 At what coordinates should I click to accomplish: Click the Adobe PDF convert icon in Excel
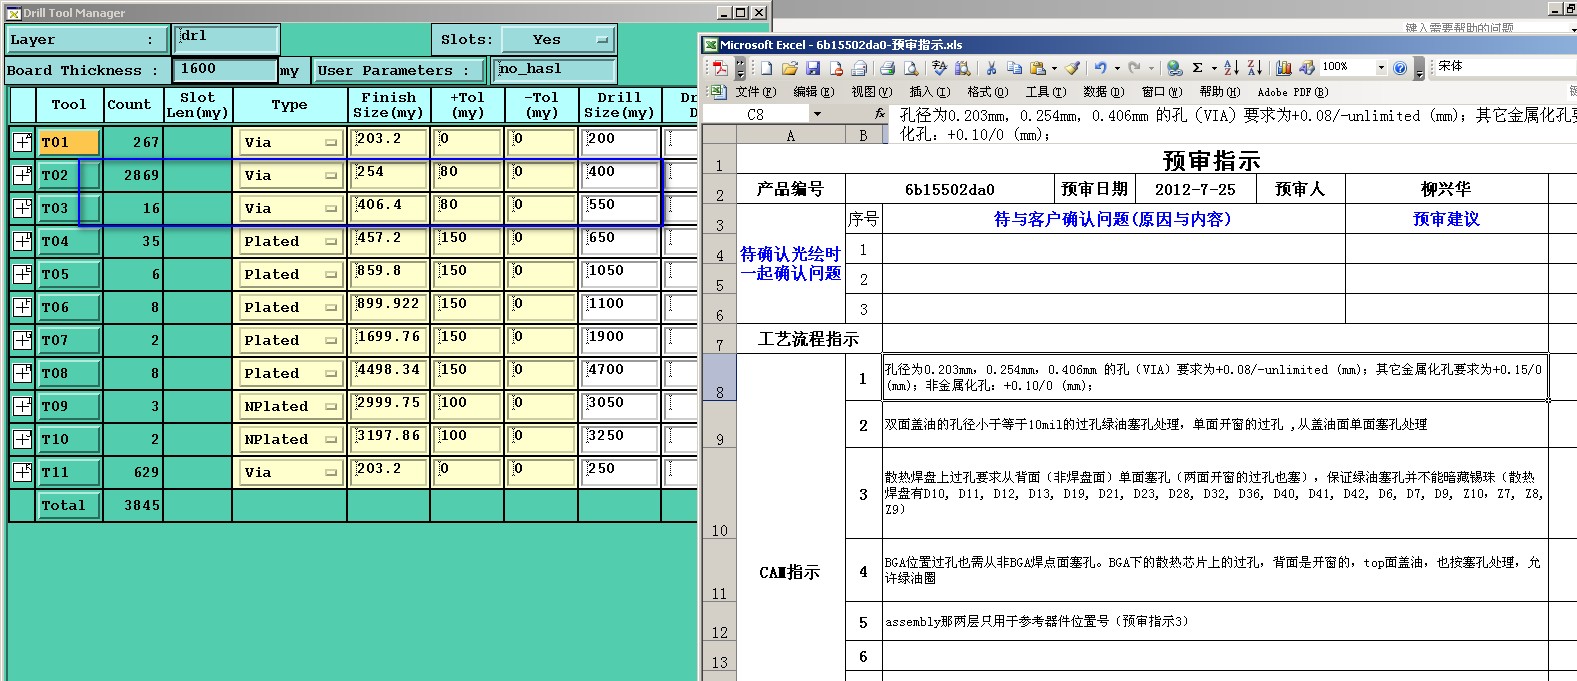click(721, 67)
